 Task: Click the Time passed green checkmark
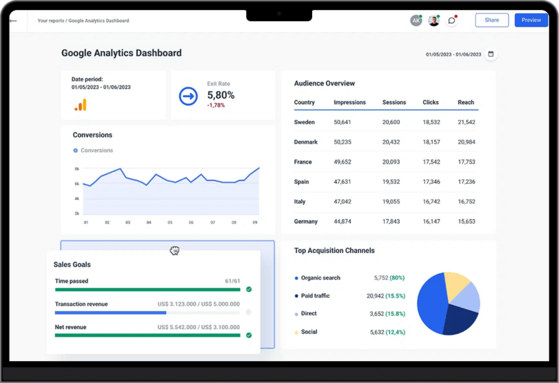pos(249,289)
